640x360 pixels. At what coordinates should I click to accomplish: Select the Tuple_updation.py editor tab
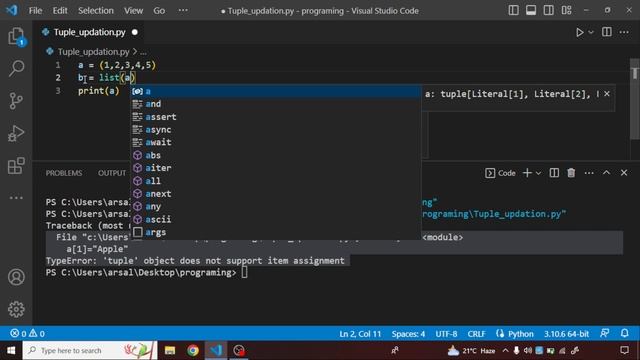(x=89, y=32)
